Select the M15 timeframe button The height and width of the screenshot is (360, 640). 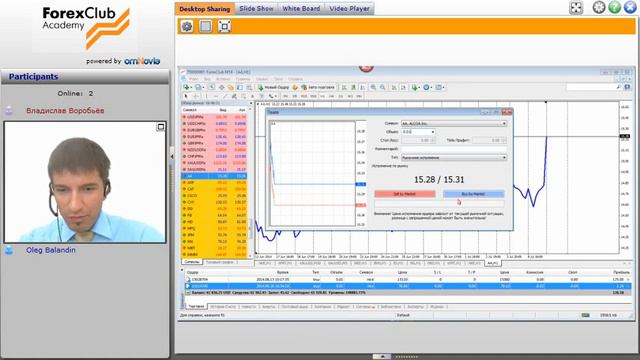click(303, 96)
